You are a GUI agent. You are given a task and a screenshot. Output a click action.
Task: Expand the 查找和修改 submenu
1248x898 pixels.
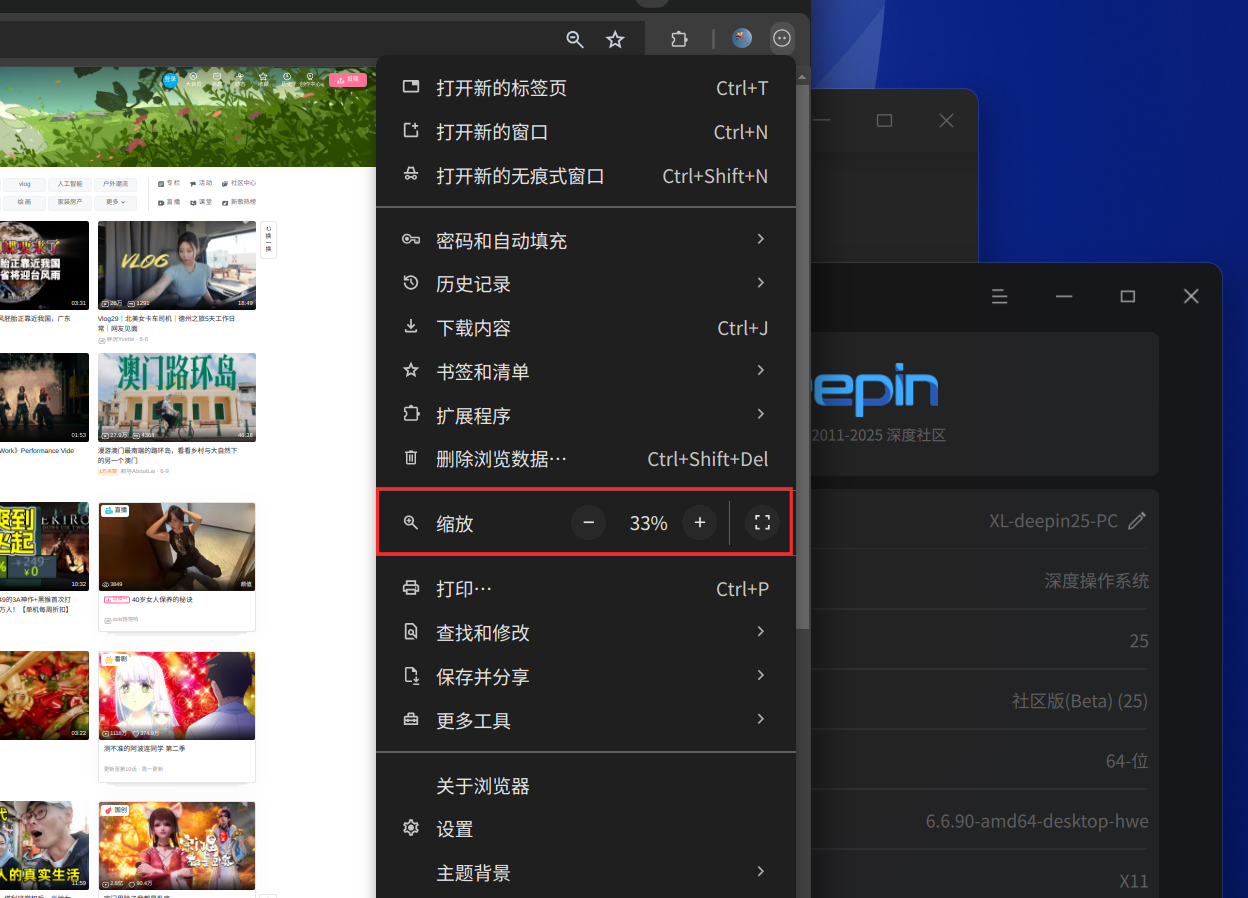(x=586, y=633)
